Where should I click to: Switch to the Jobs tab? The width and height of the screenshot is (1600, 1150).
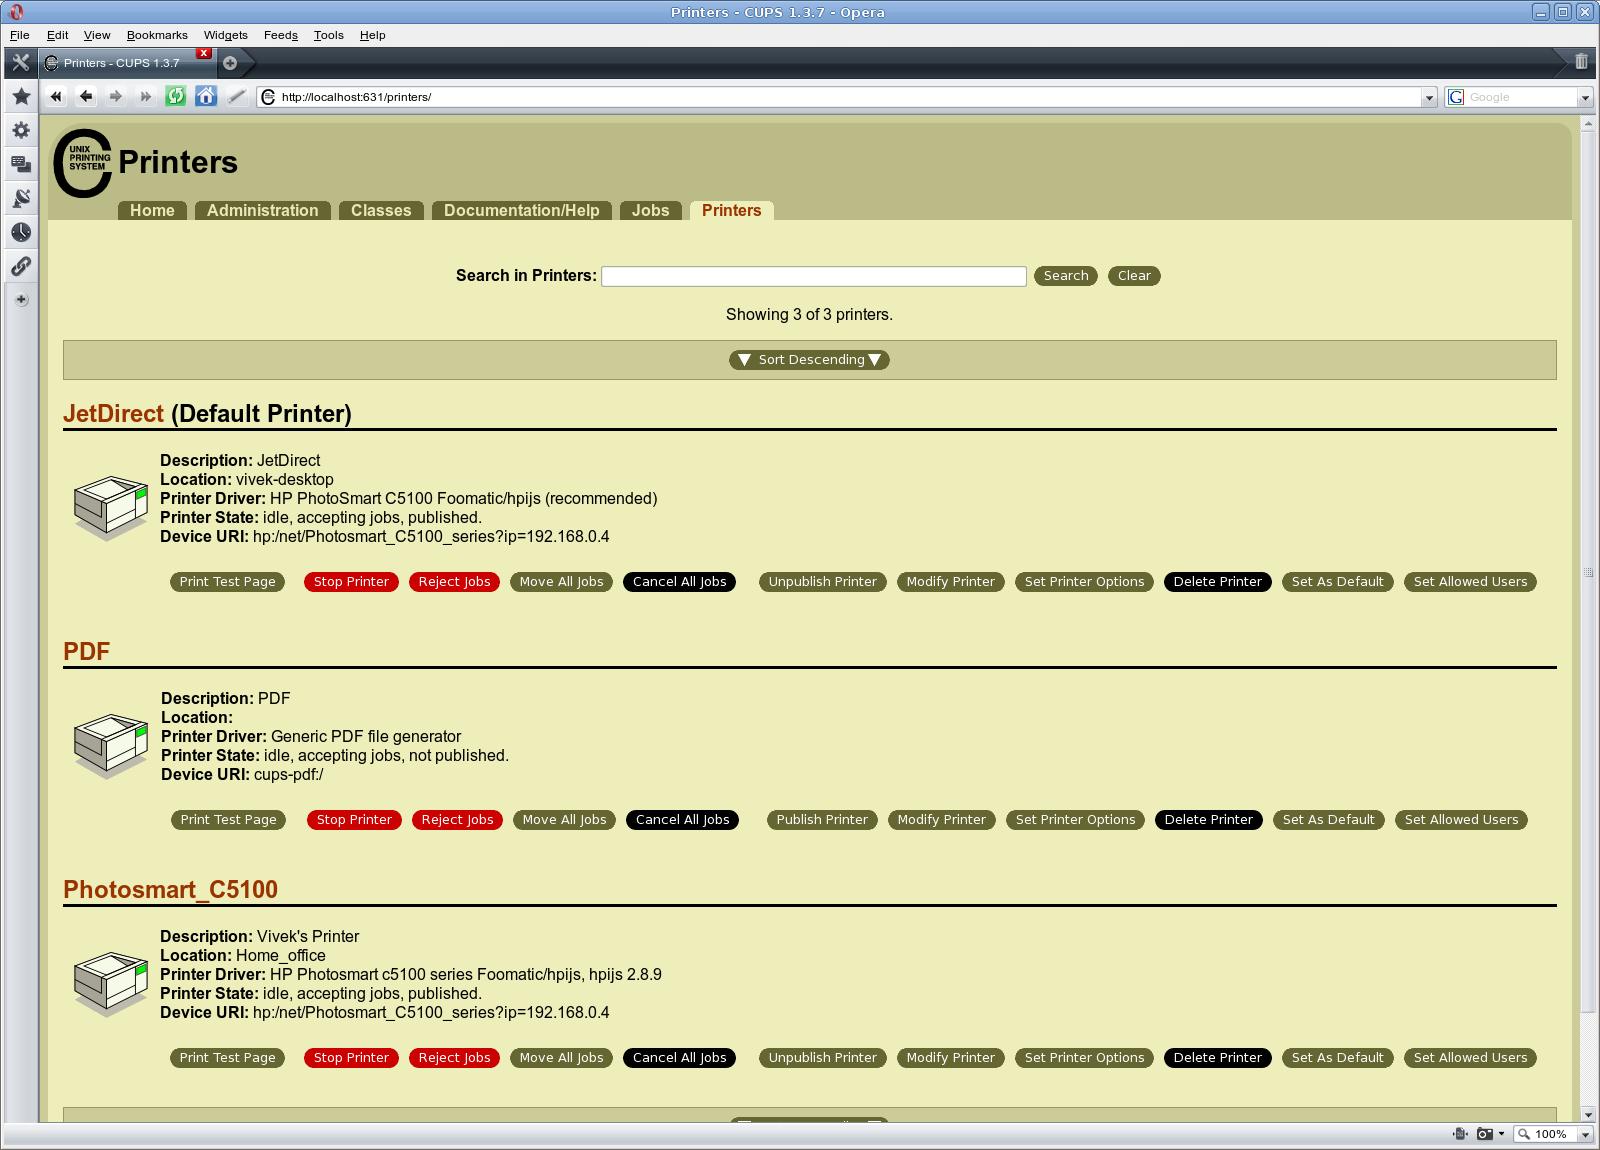(651, 210)
